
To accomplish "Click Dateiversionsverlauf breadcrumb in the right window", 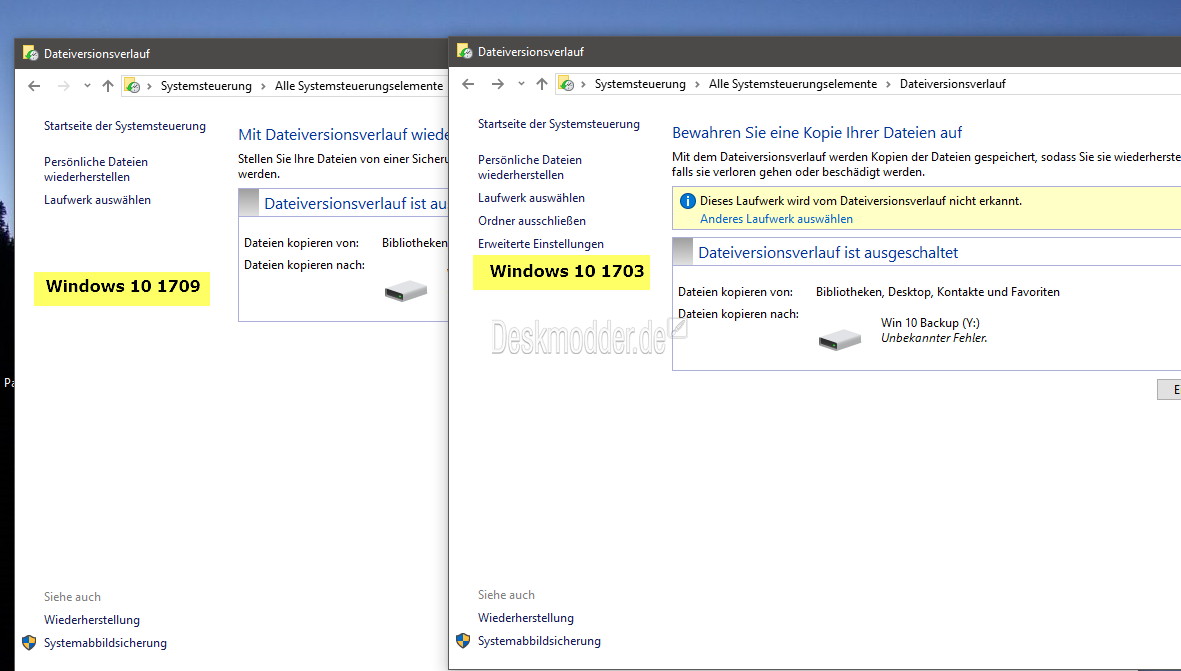I will tap(953, 84).
